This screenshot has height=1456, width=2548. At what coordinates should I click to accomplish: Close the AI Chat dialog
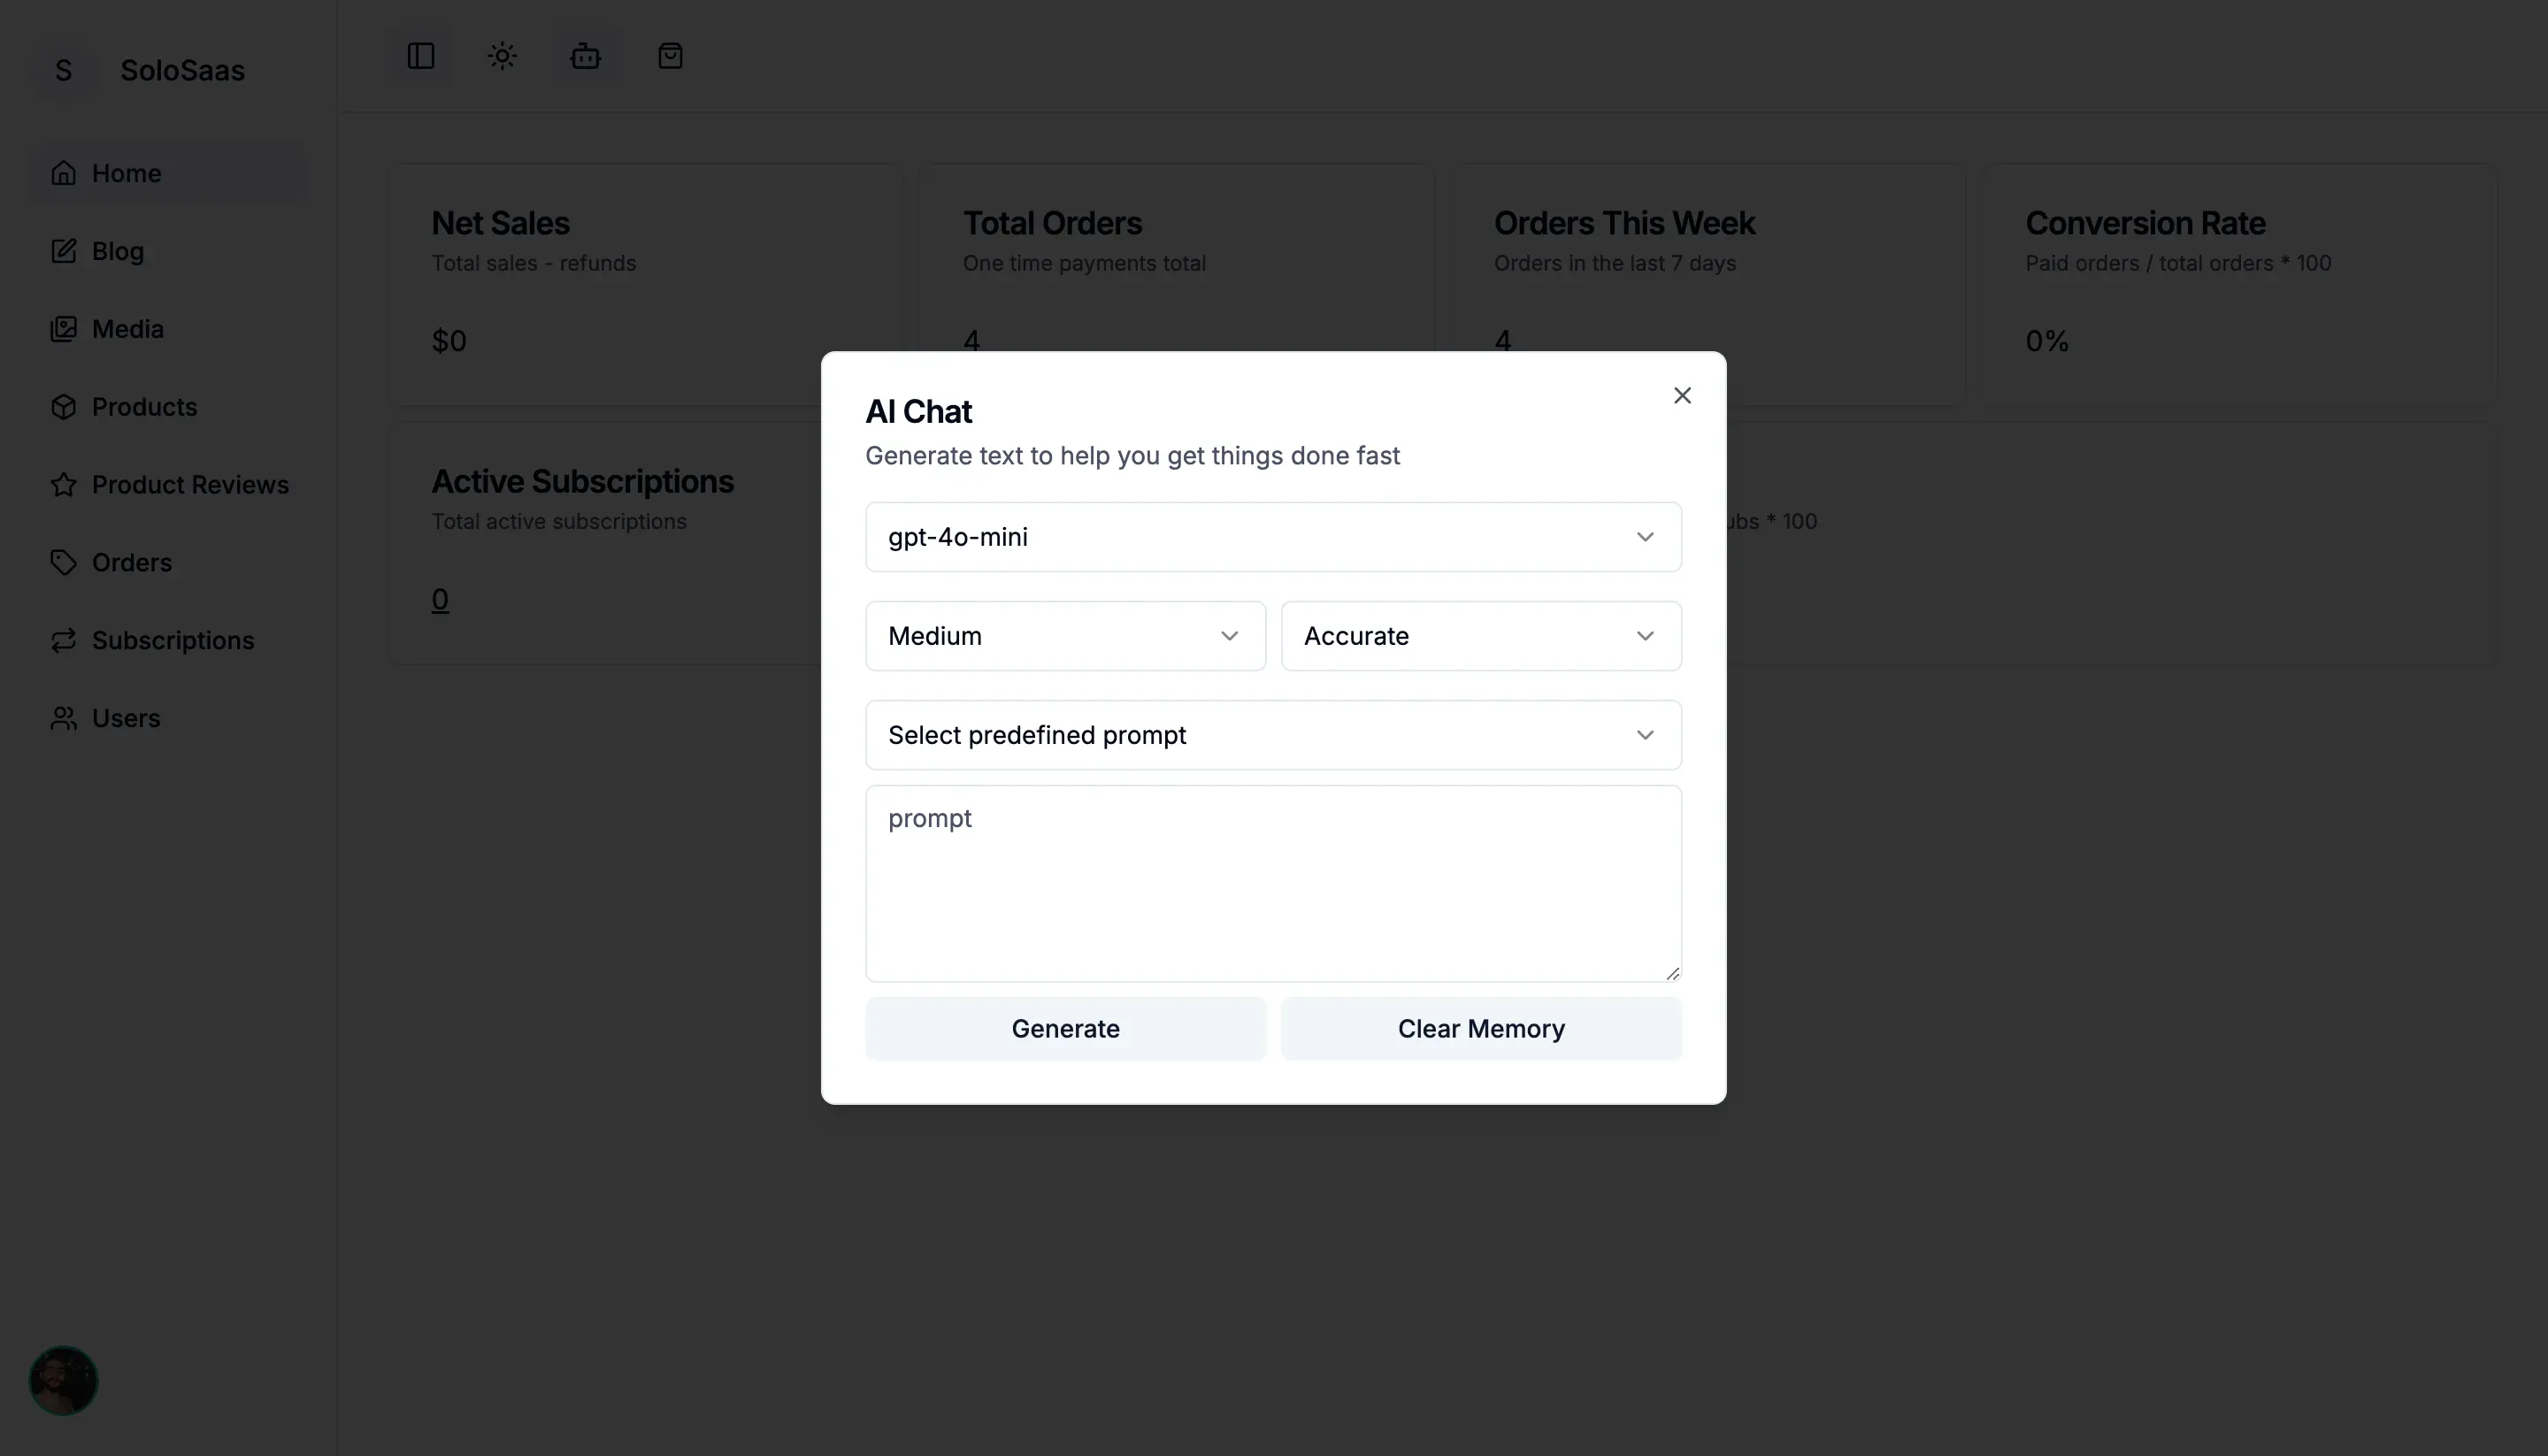(x=1682, y=396)
